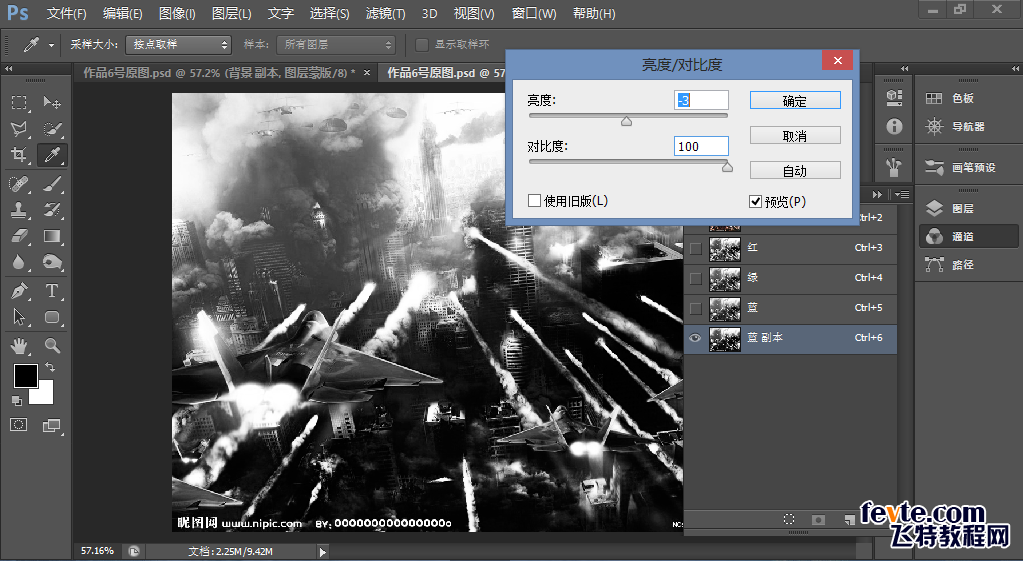Open 取样大小 dropdown
Viewport: 1023px width, 561px height.
[x=178, y=44]
